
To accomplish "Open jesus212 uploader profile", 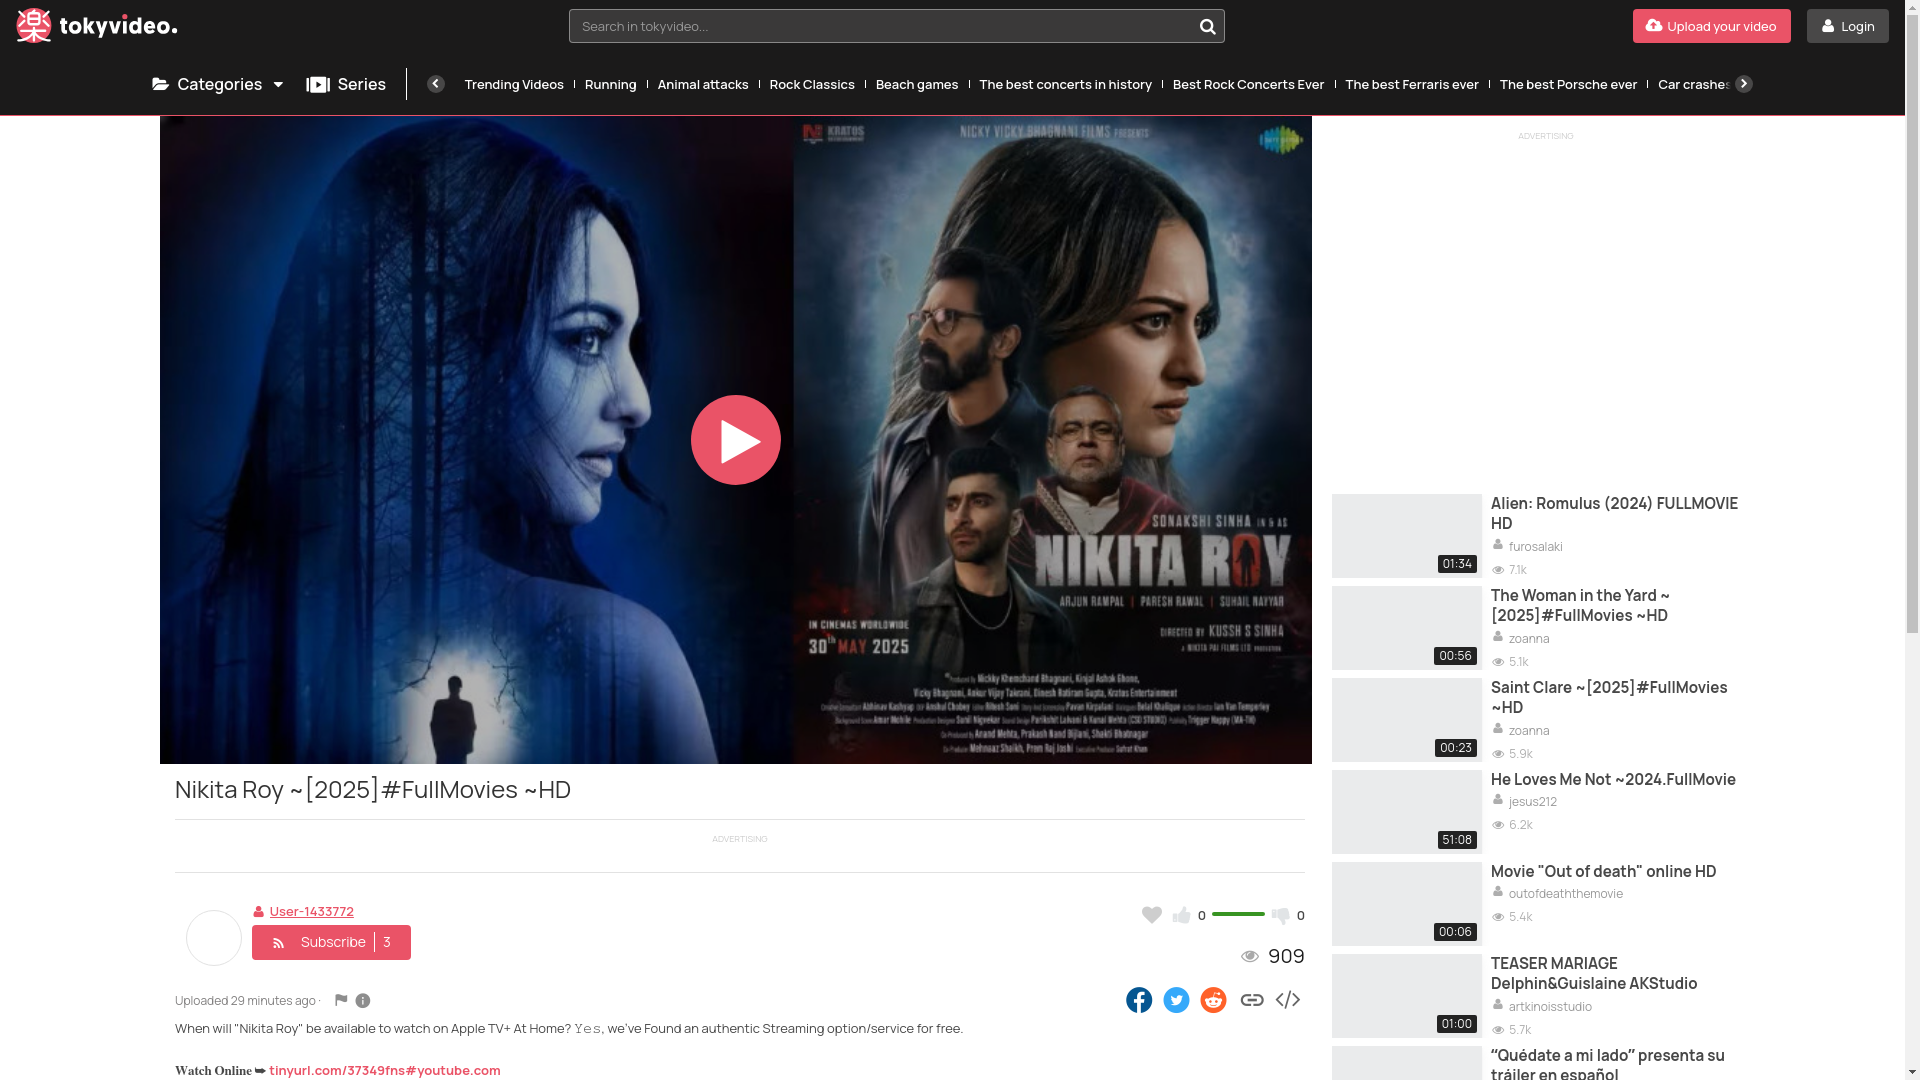I will click(x=1532, y=801).
